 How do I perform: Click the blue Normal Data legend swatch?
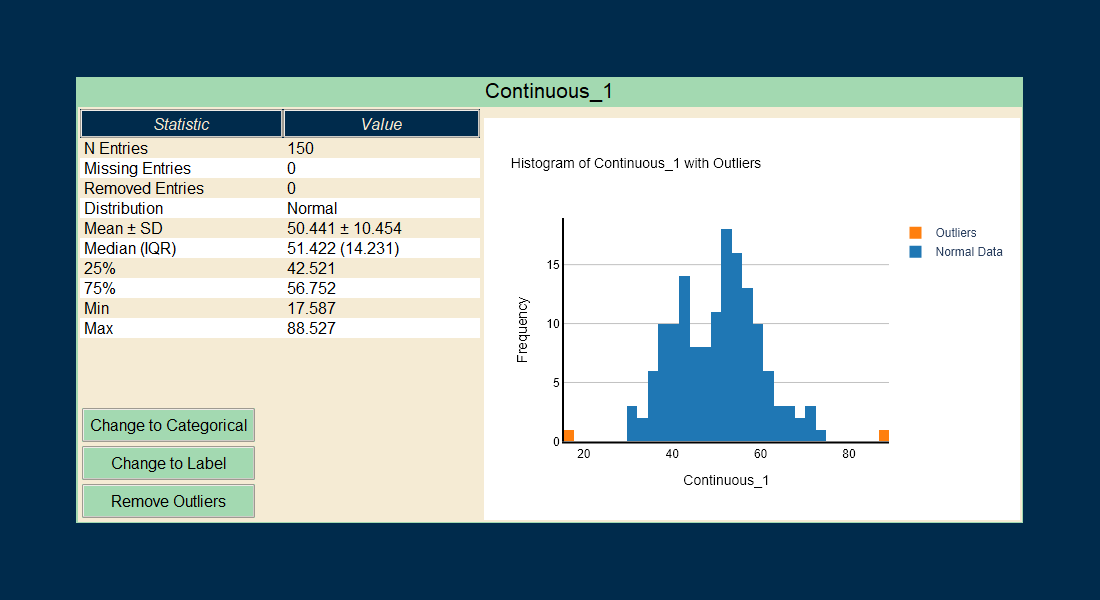point(915,252)
